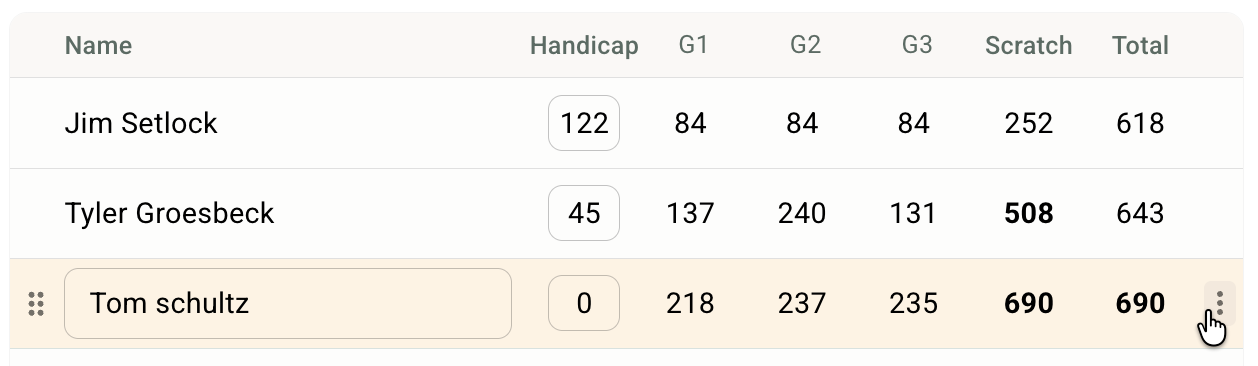Select Tyler Groesbeck's handicap box showing 45

(584, 213)
